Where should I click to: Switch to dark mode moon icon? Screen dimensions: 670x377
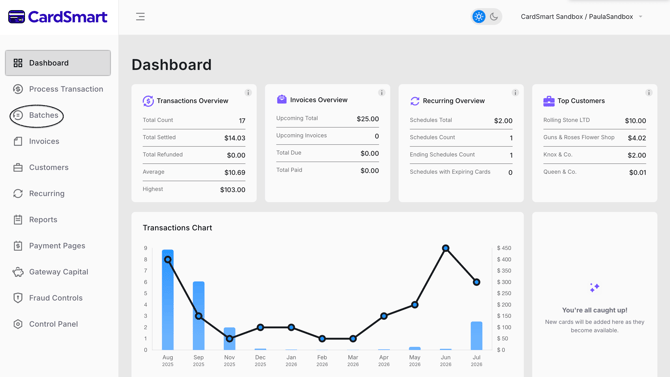(494, 17)
